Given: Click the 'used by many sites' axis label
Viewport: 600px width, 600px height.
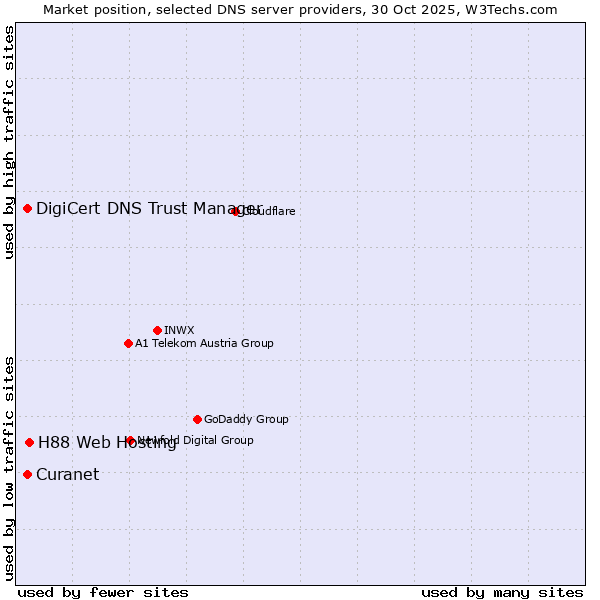Looking at the screenshot, I should (x=502, y=592).
